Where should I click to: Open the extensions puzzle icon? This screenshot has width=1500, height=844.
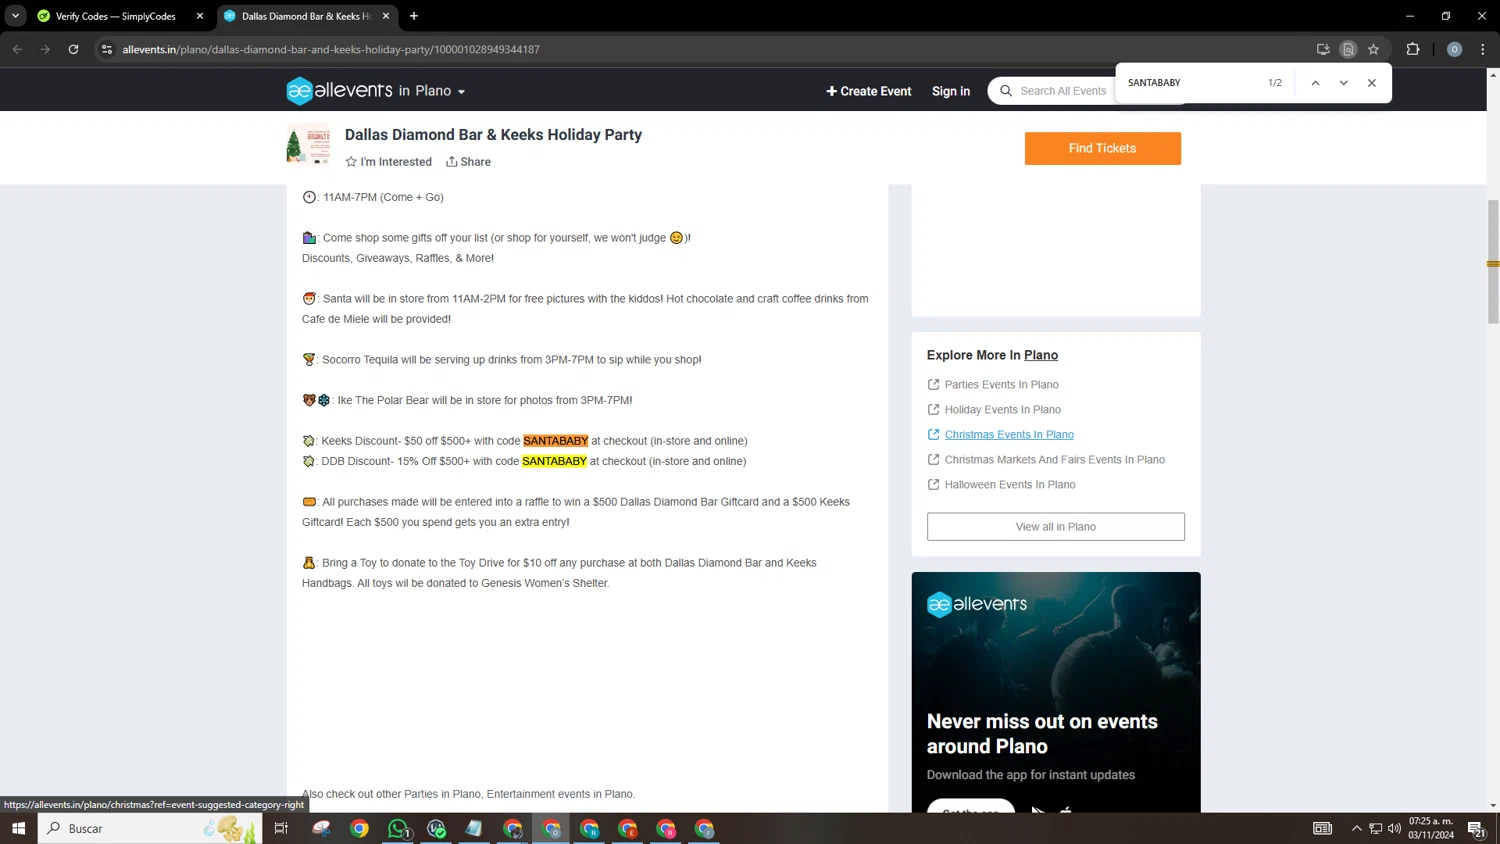pos(1413,49)
